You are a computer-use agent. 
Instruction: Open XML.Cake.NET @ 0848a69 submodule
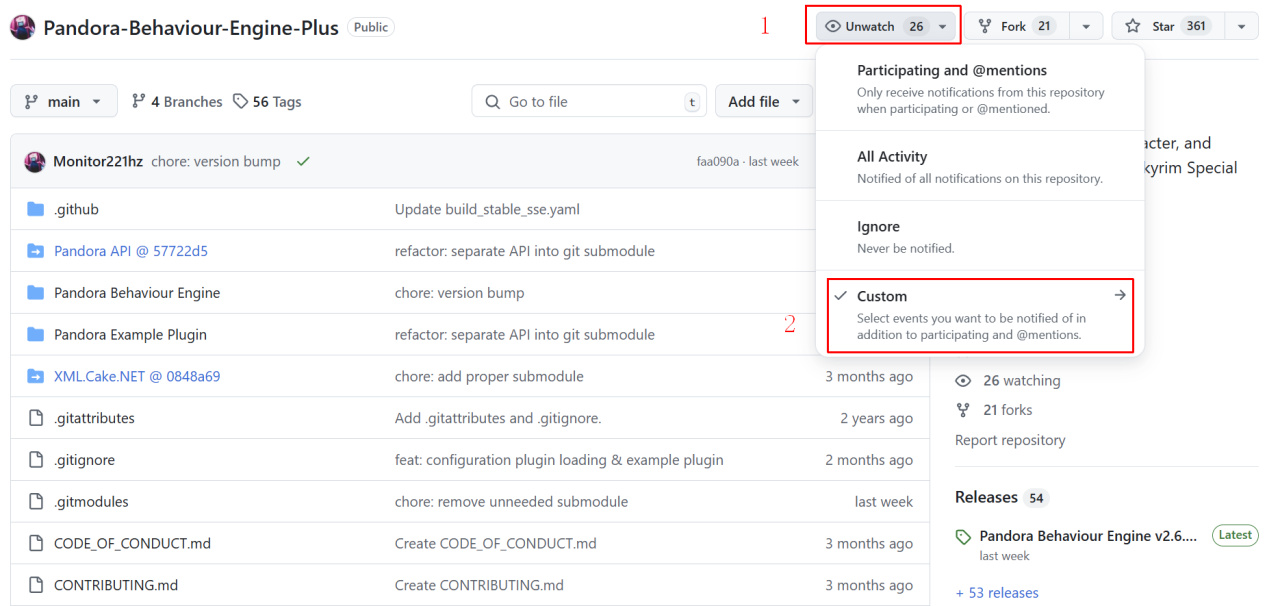(x=137, y=376)
